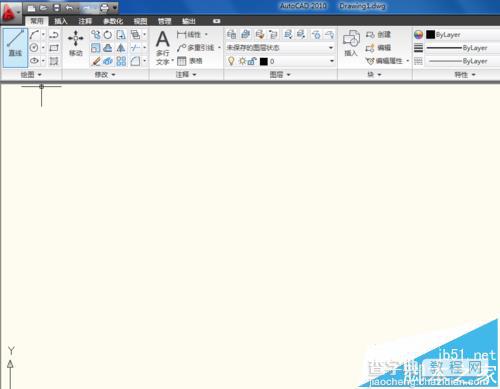500x389 pixels.
Task: Click the Erase pencil icon in Modify panel
Action: coord(96,61)
